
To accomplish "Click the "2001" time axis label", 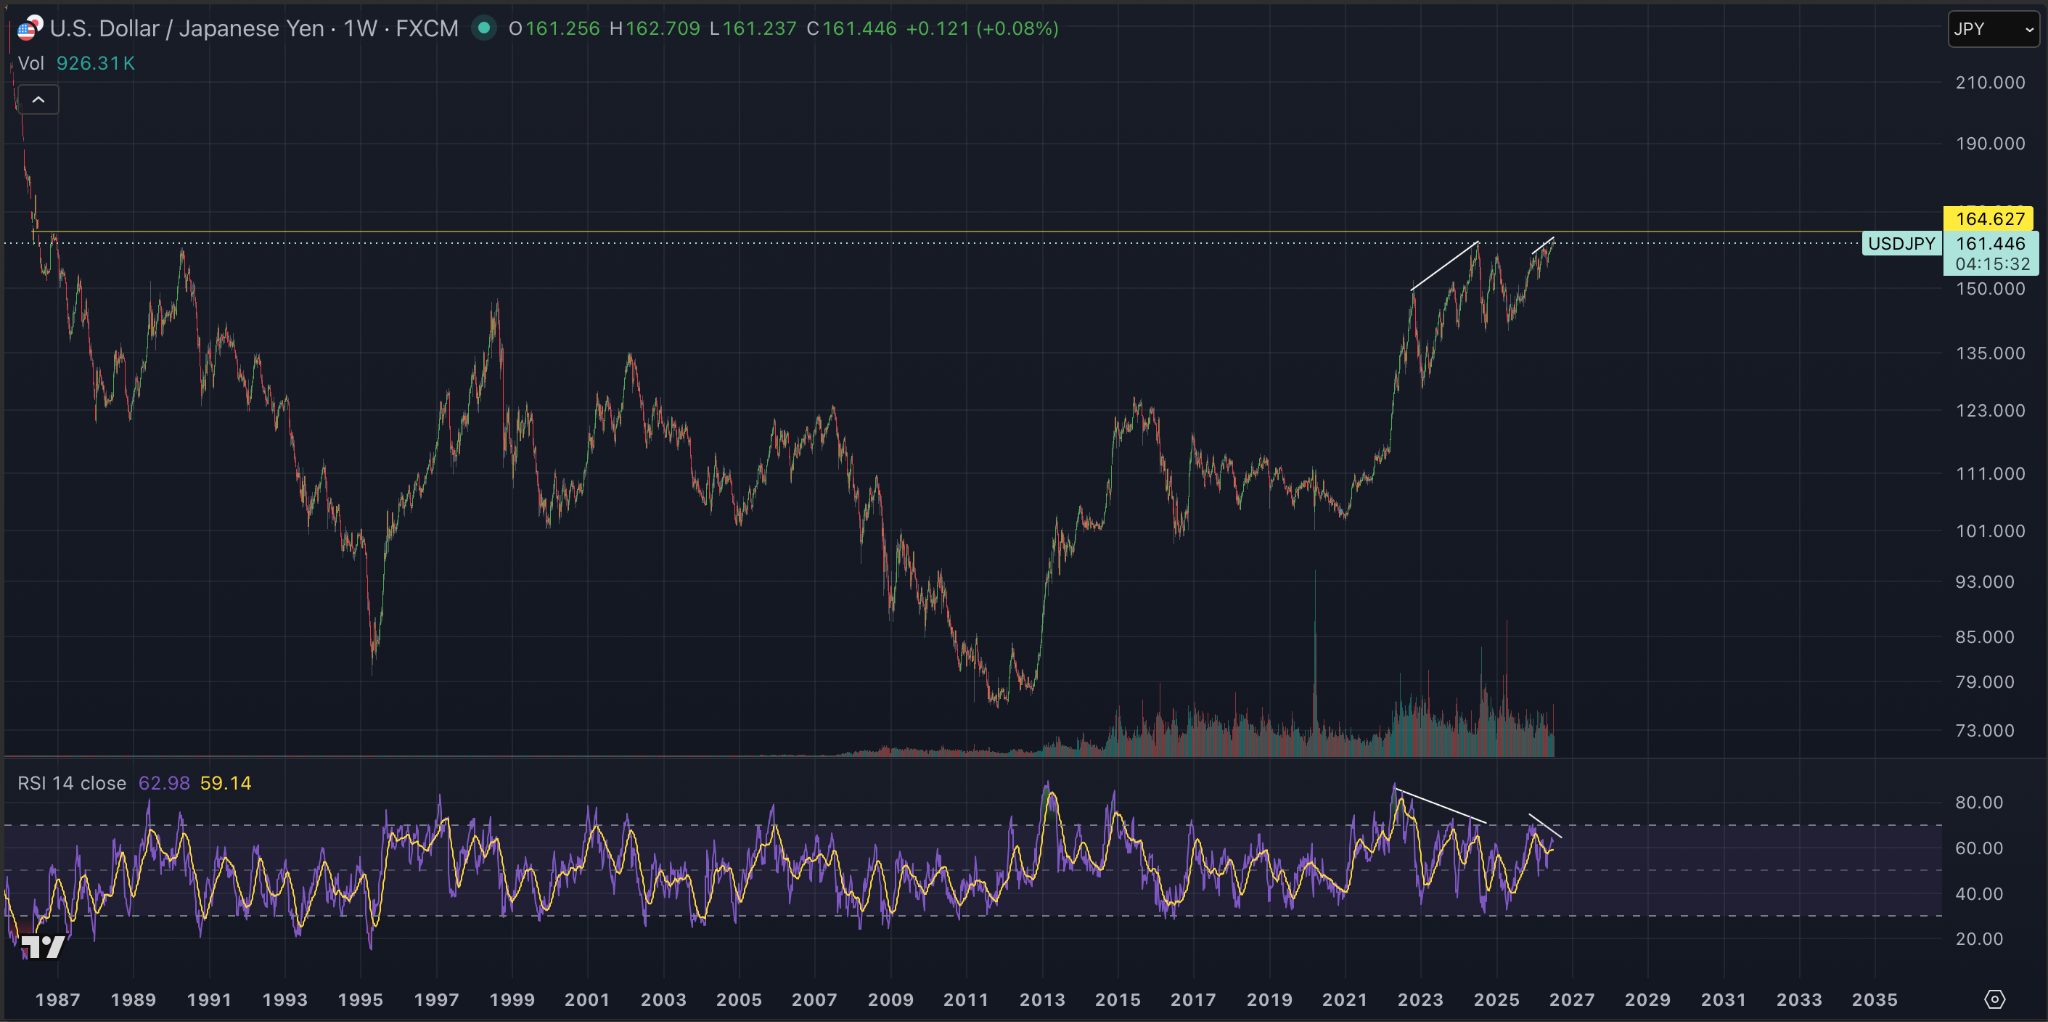I will pos(587,999).
